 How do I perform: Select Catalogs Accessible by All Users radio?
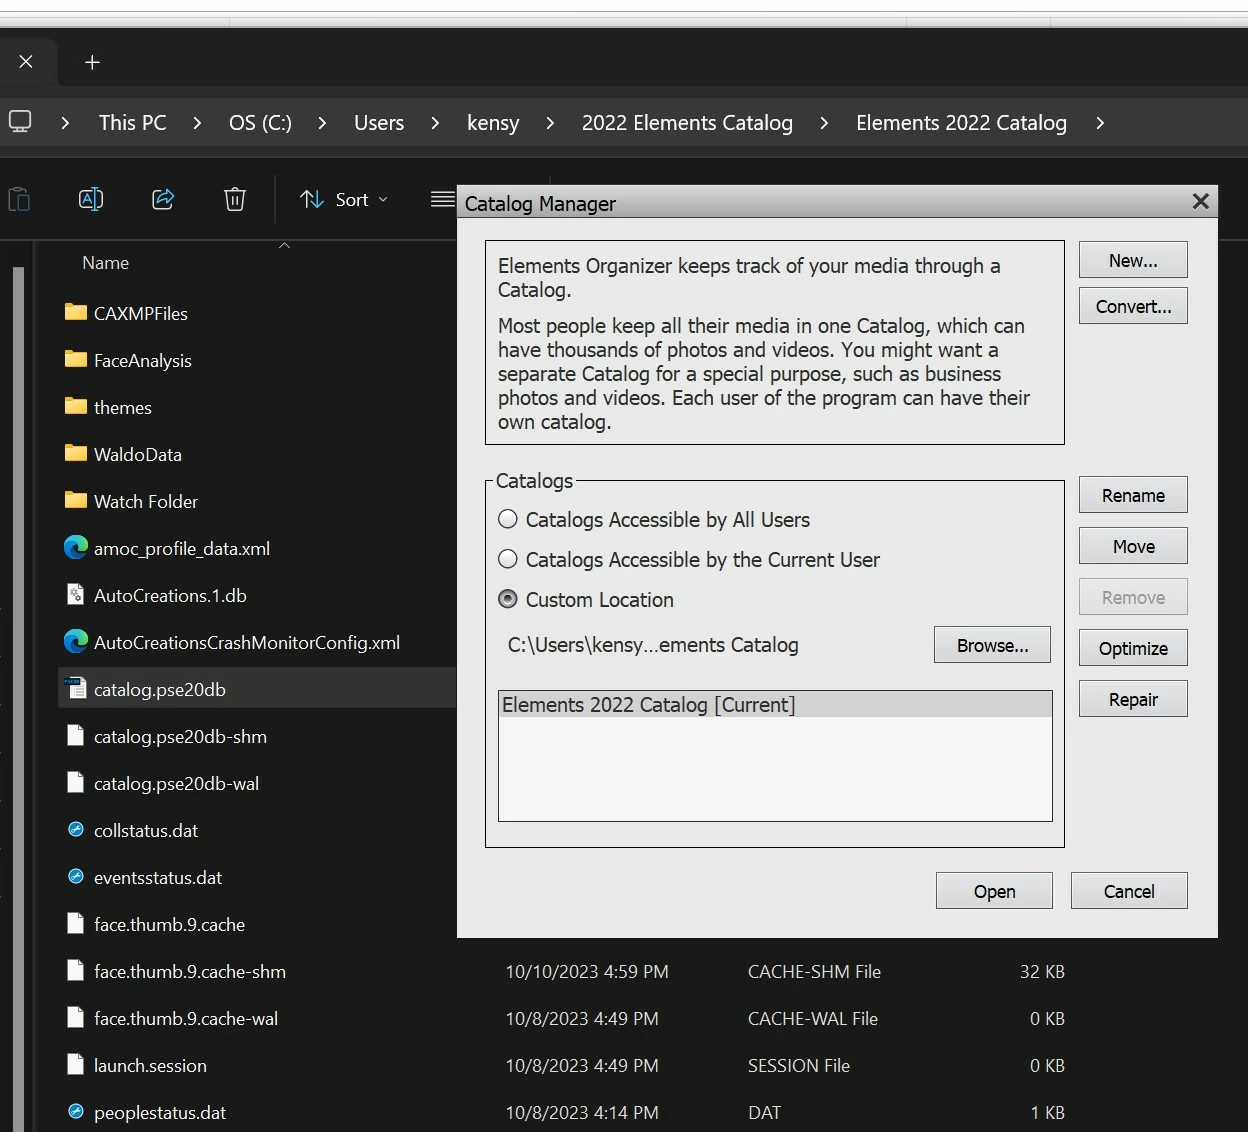[x=508, y=519]
